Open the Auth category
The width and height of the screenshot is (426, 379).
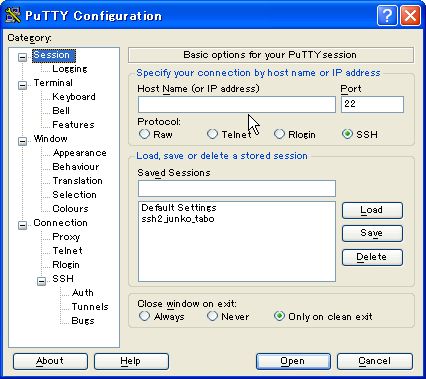[83, 293]
